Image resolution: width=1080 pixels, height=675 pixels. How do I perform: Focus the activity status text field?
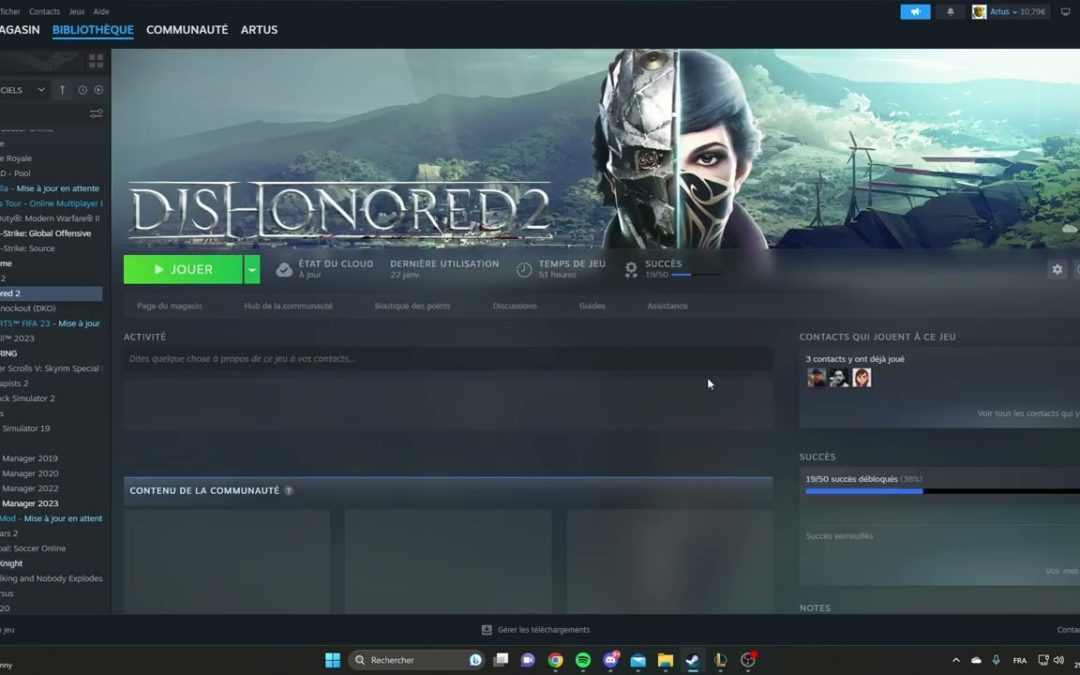point(448,359)
